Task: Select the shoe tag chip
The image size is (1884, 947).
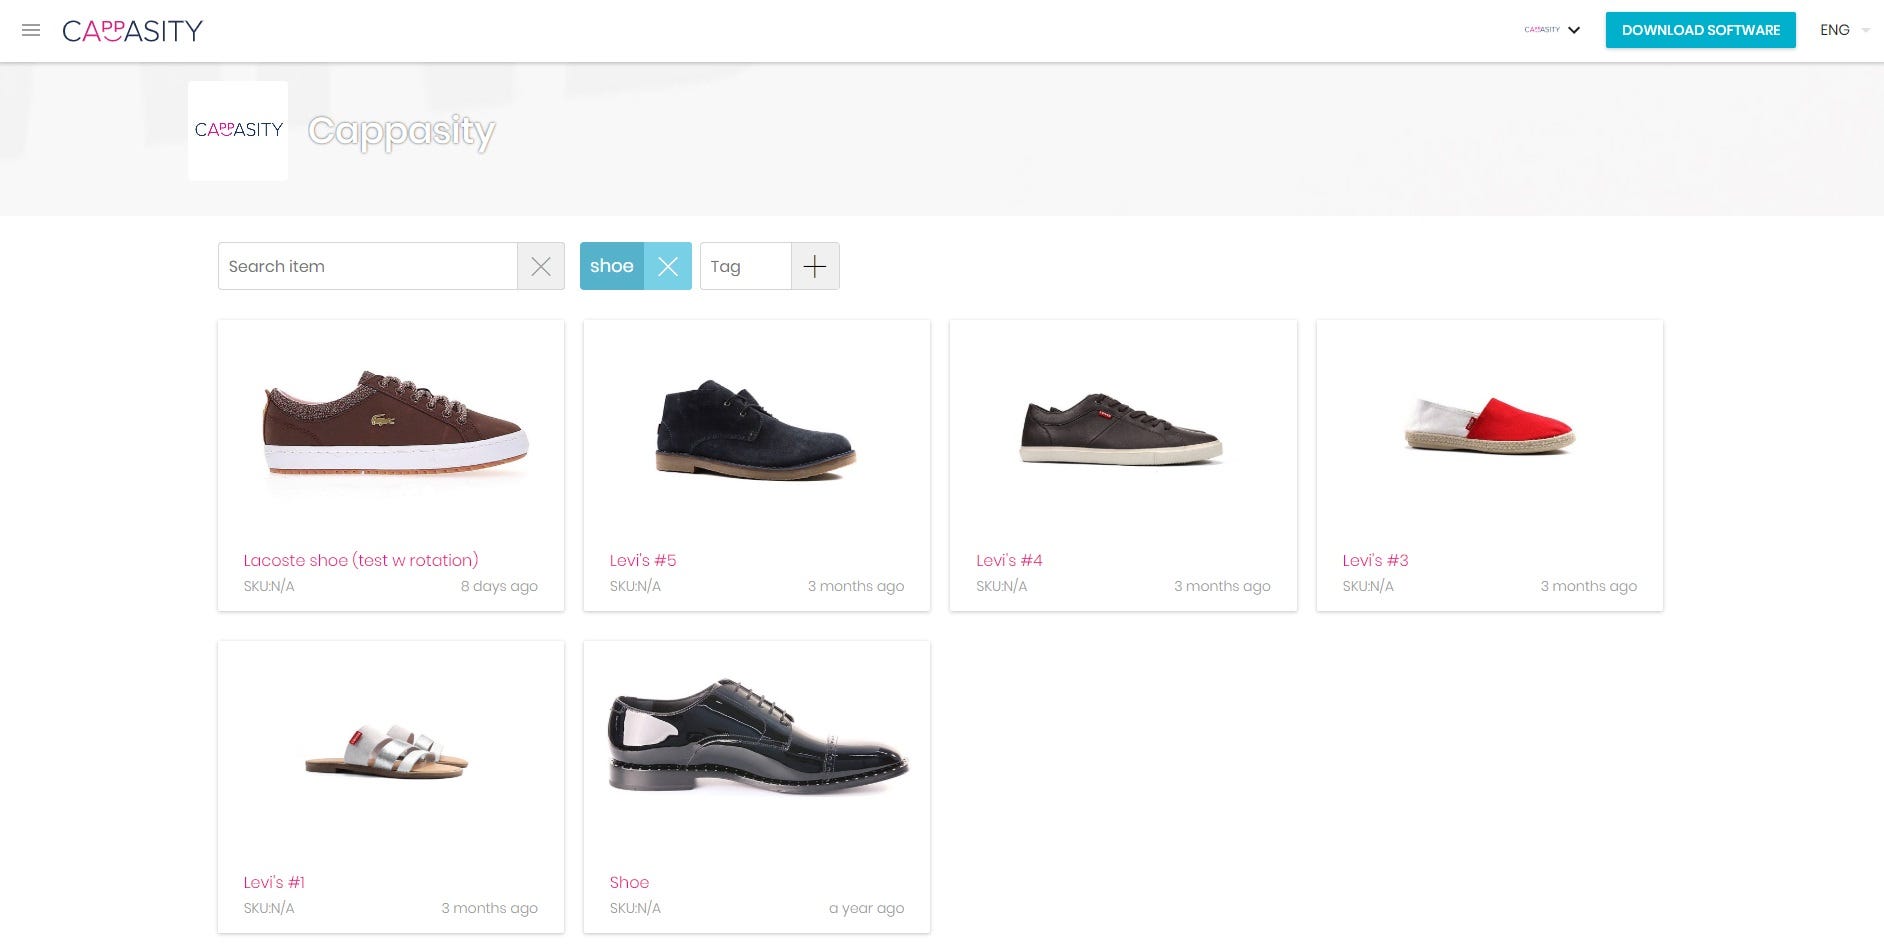Action: click(612, 266)
